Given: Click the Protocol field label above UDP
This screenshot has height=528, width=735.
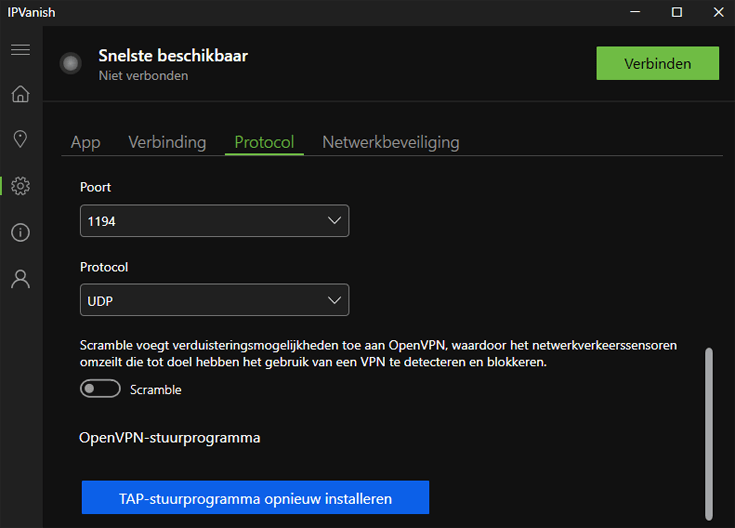Looking at the screenshot, I should (104, 267).
